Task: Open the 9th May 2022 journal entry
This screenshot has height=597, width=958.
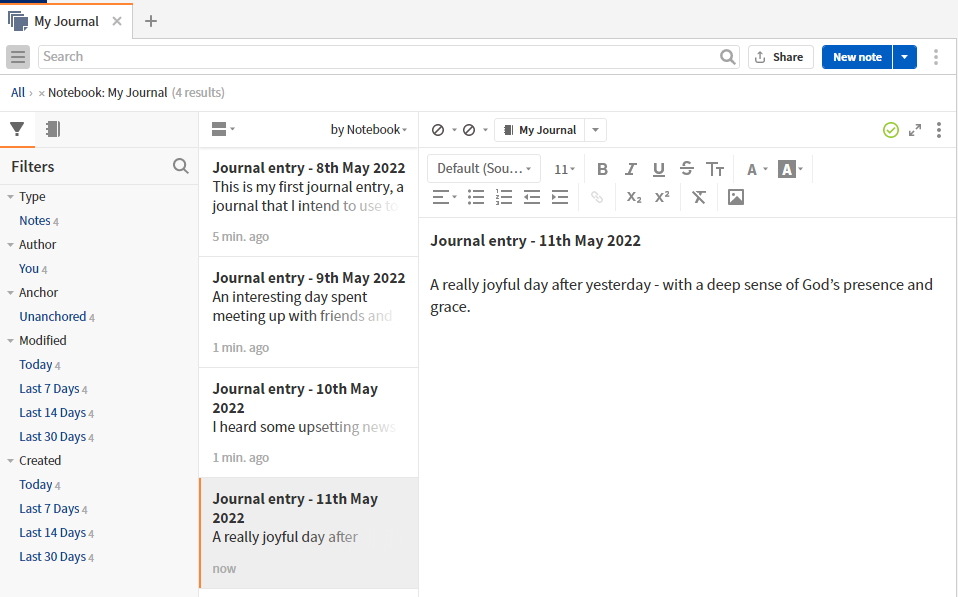Action: coord(309,312)
